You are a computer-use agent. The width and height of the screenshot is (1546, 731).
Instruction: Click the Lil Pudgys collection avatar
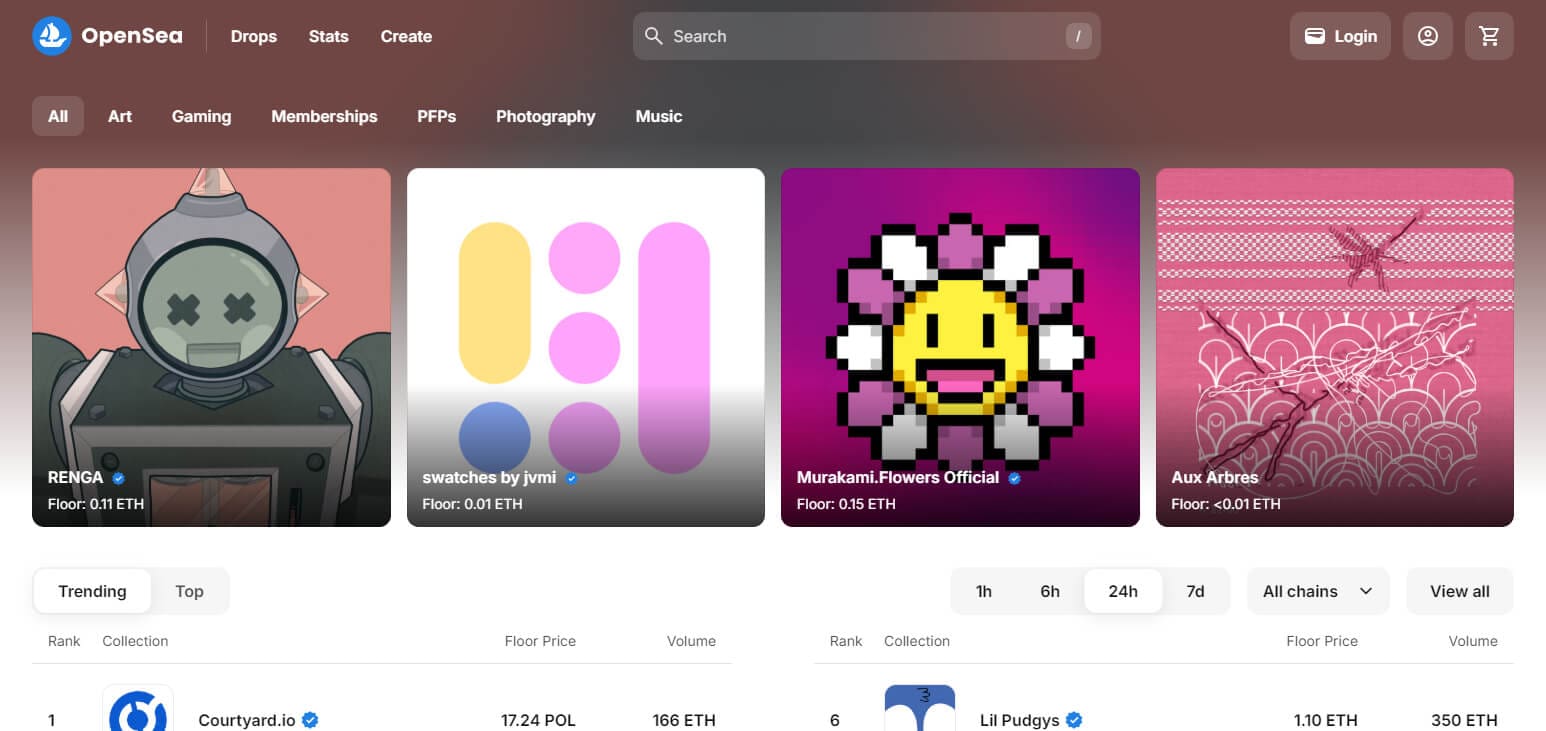(919, 710)
